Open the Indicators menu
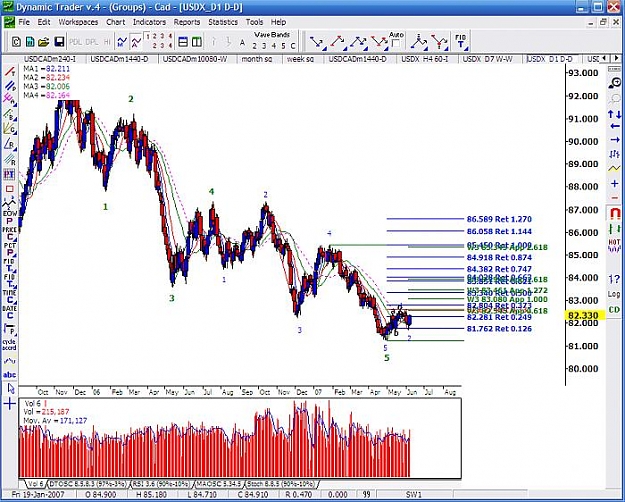The width and height of the screenshot is (625, 502). pyautogui.click(x=149, y=22)
